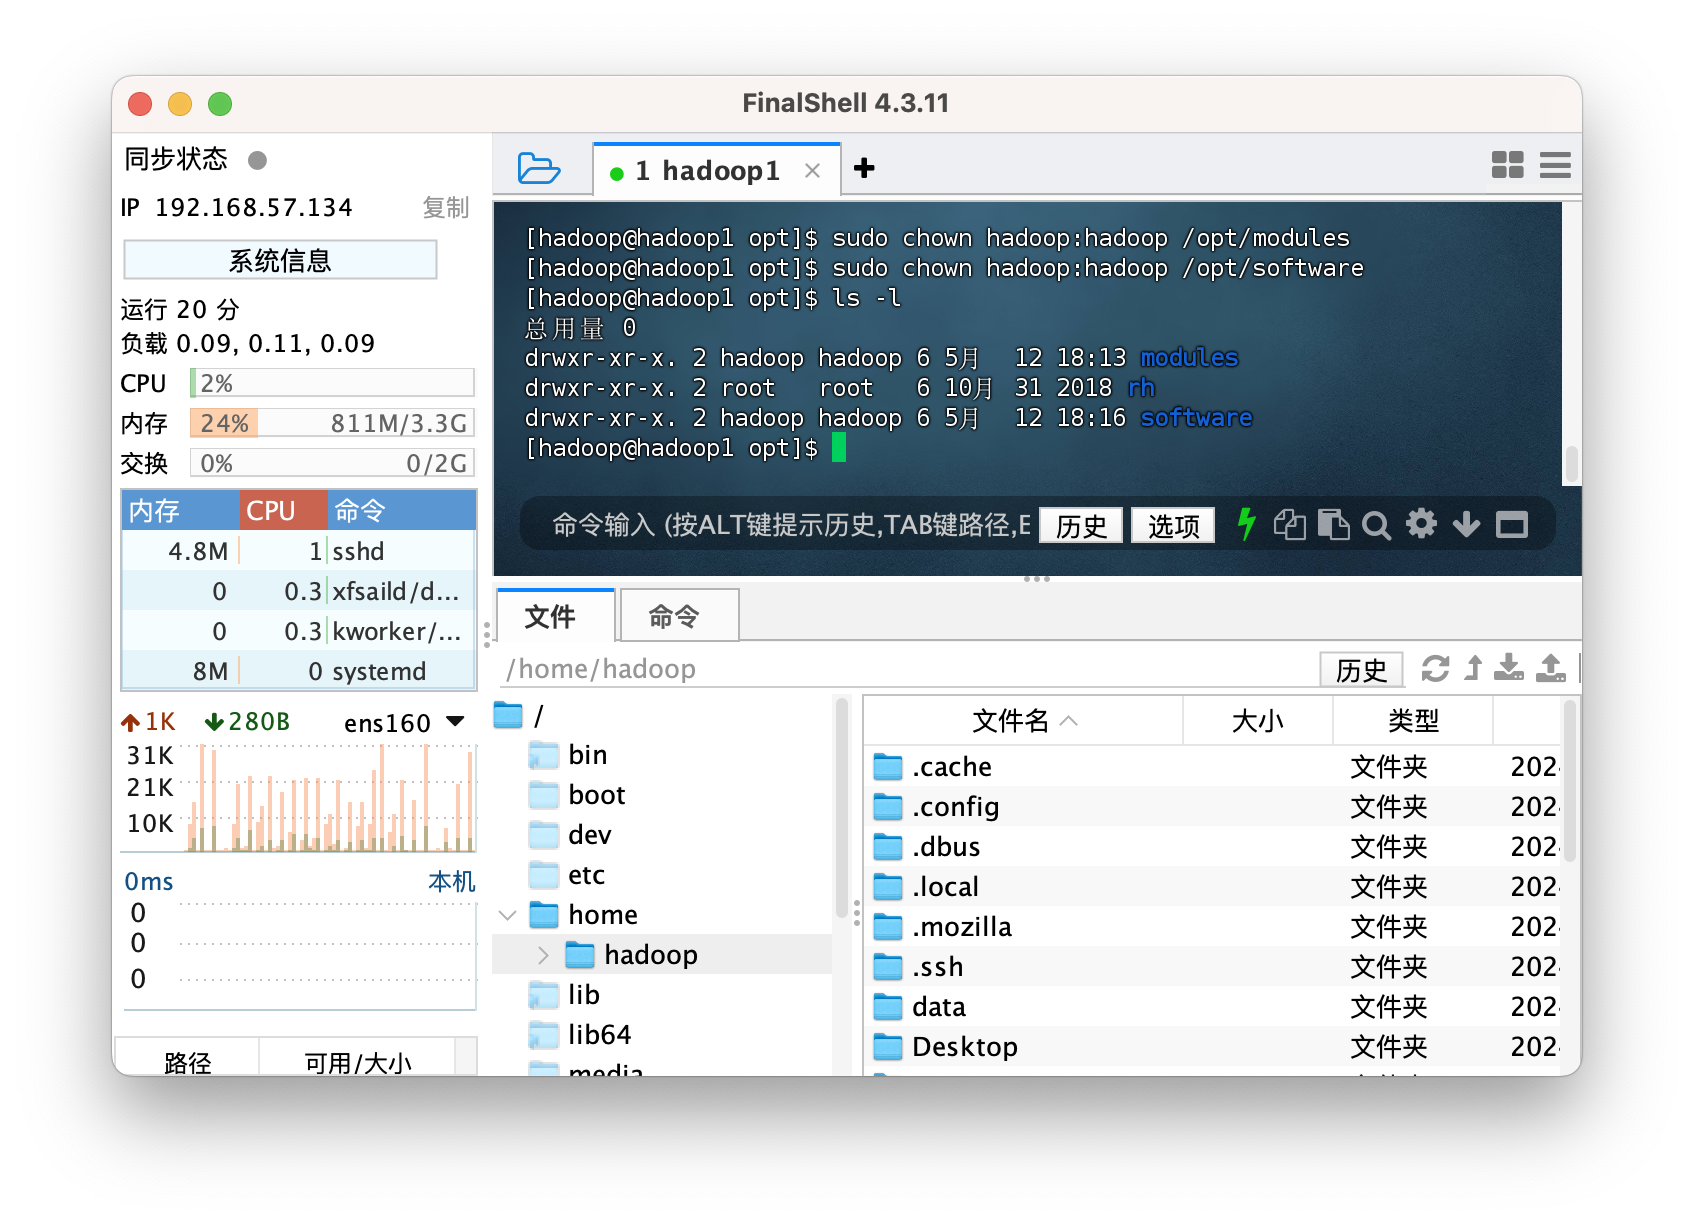This screenshot has height=1224, width=1694.
Task: Refresh the file list
Action: coord(1435,668)
